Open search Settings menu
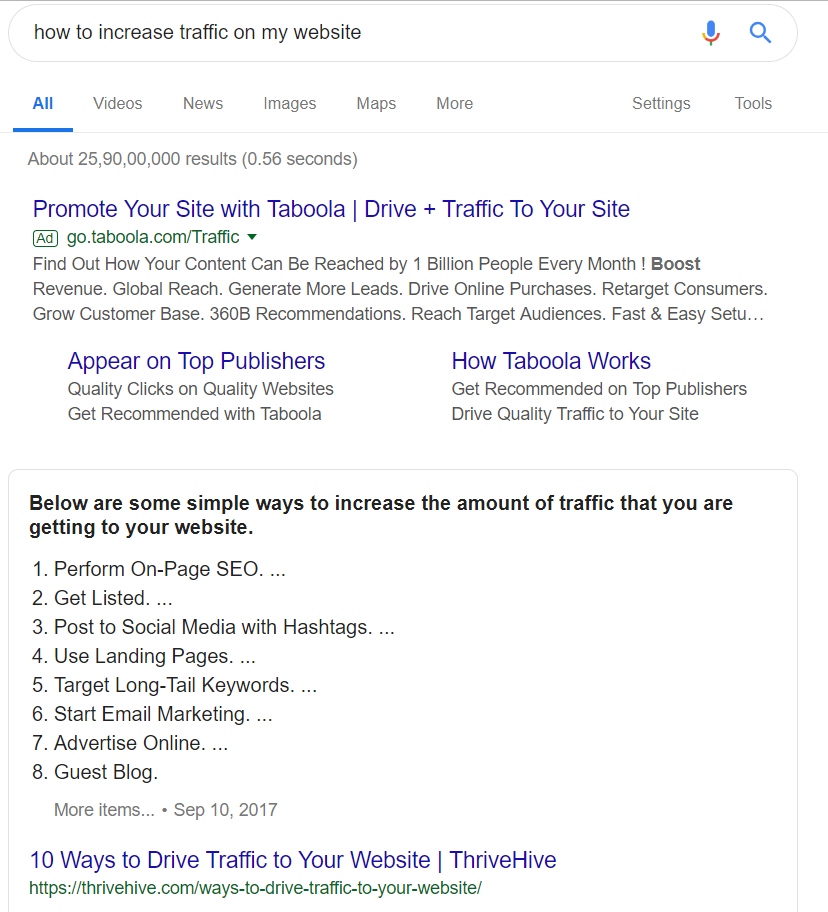Image resolution: width=828 pixels, height=912 pixels. pyautogui.click(x=661, y=104)
